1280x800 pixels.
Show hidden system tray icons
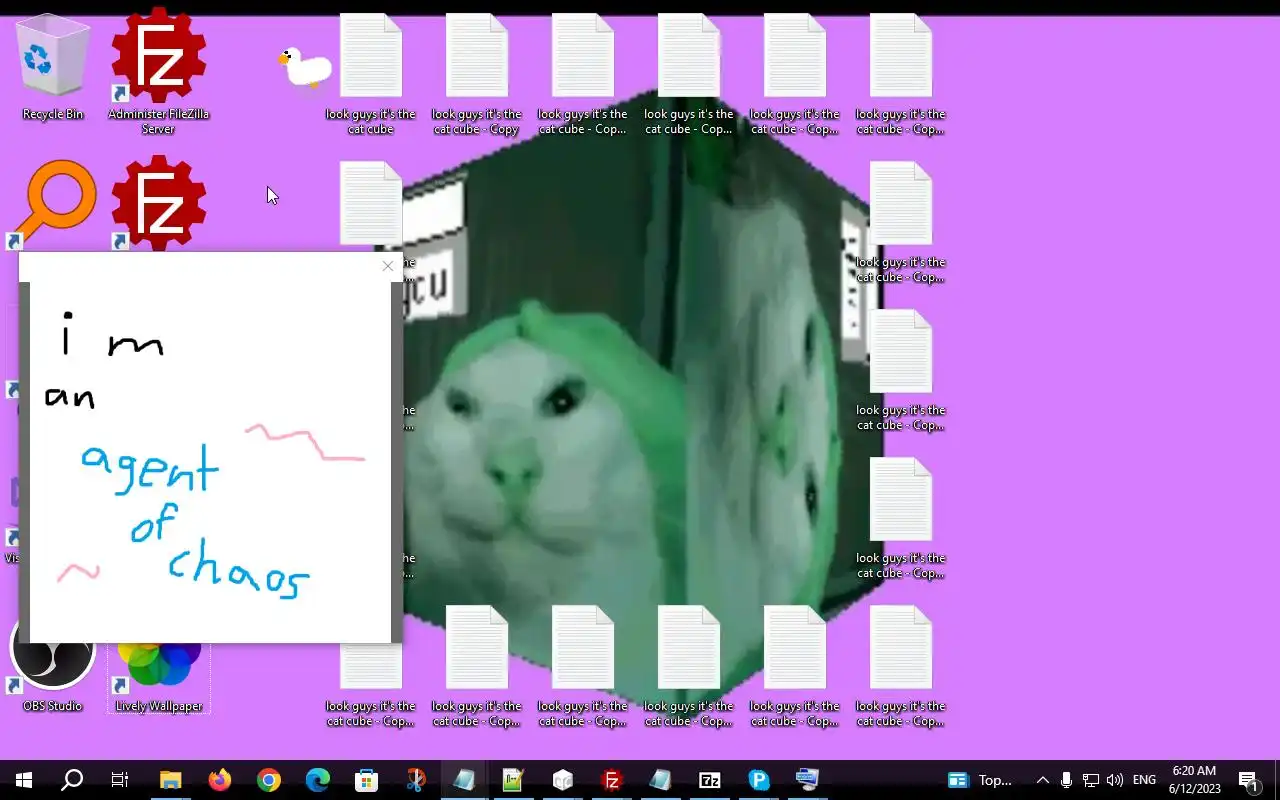tap(1042, 780)
